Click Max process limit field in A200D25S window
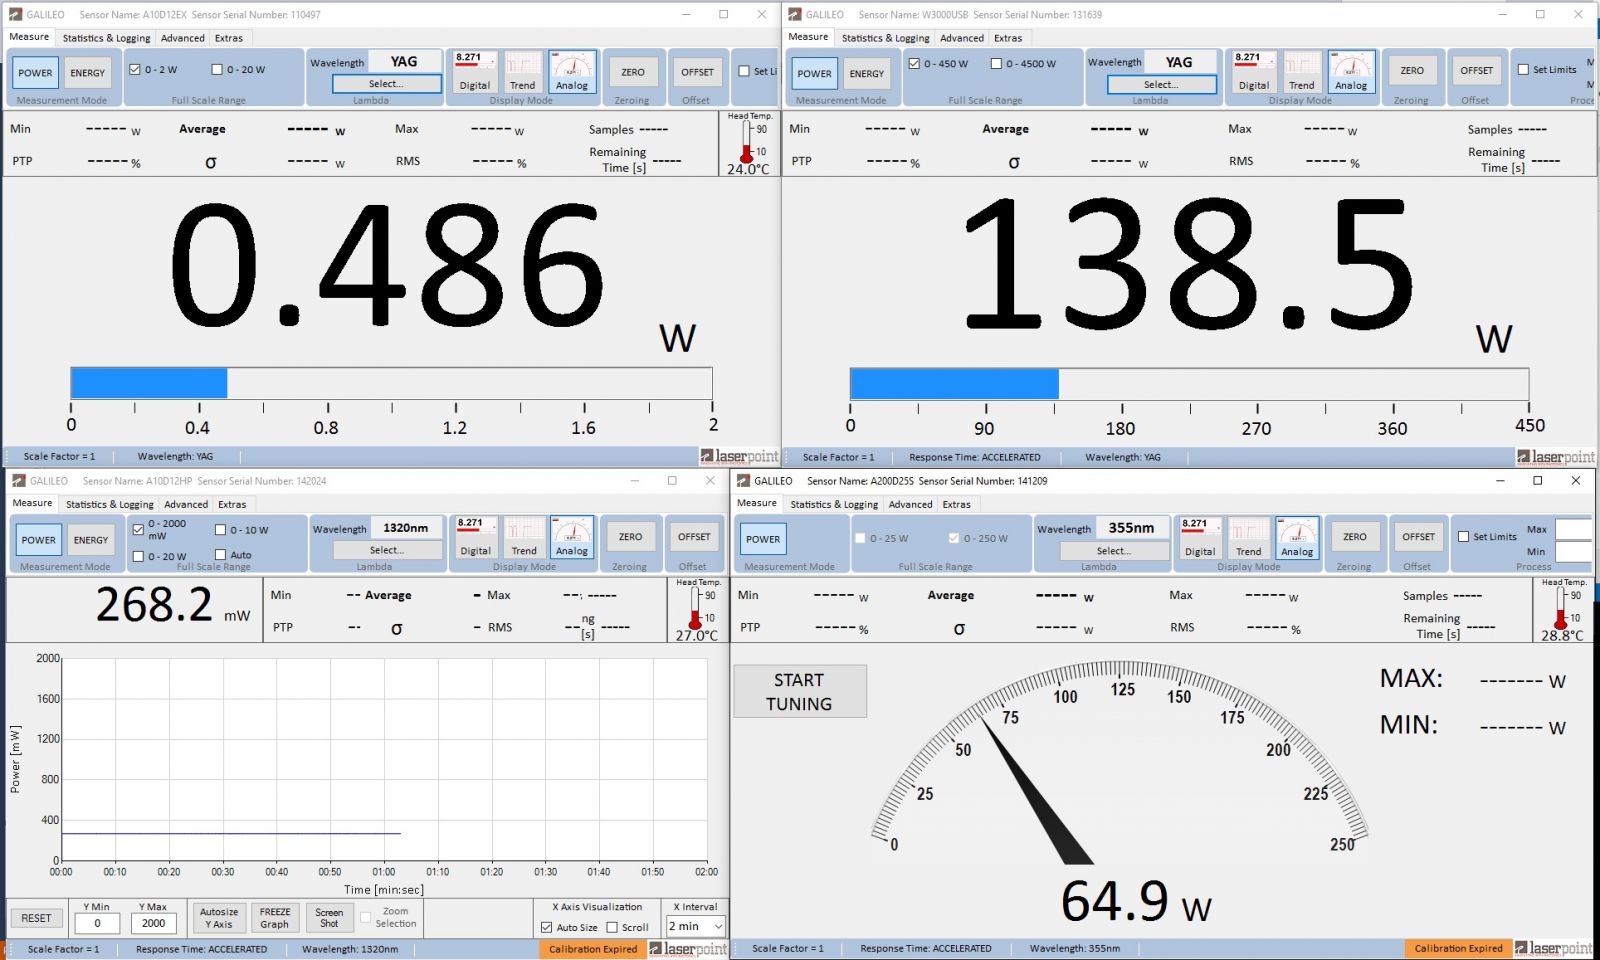The width and height of the screenshot is (1600, 960). pyautogui.click(x=1574, y=529)
